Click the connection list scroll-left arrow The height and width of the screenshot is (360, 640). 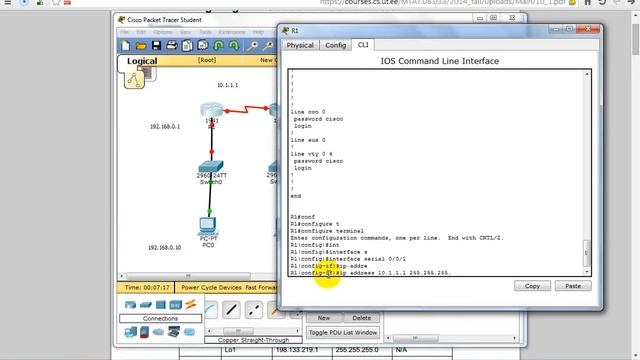click(x=209, y=331)
